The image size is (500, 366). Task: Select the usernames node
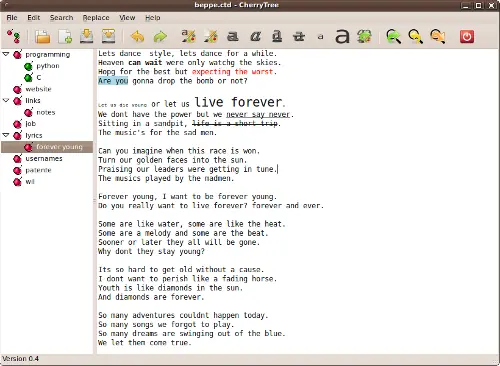point(44,158)
